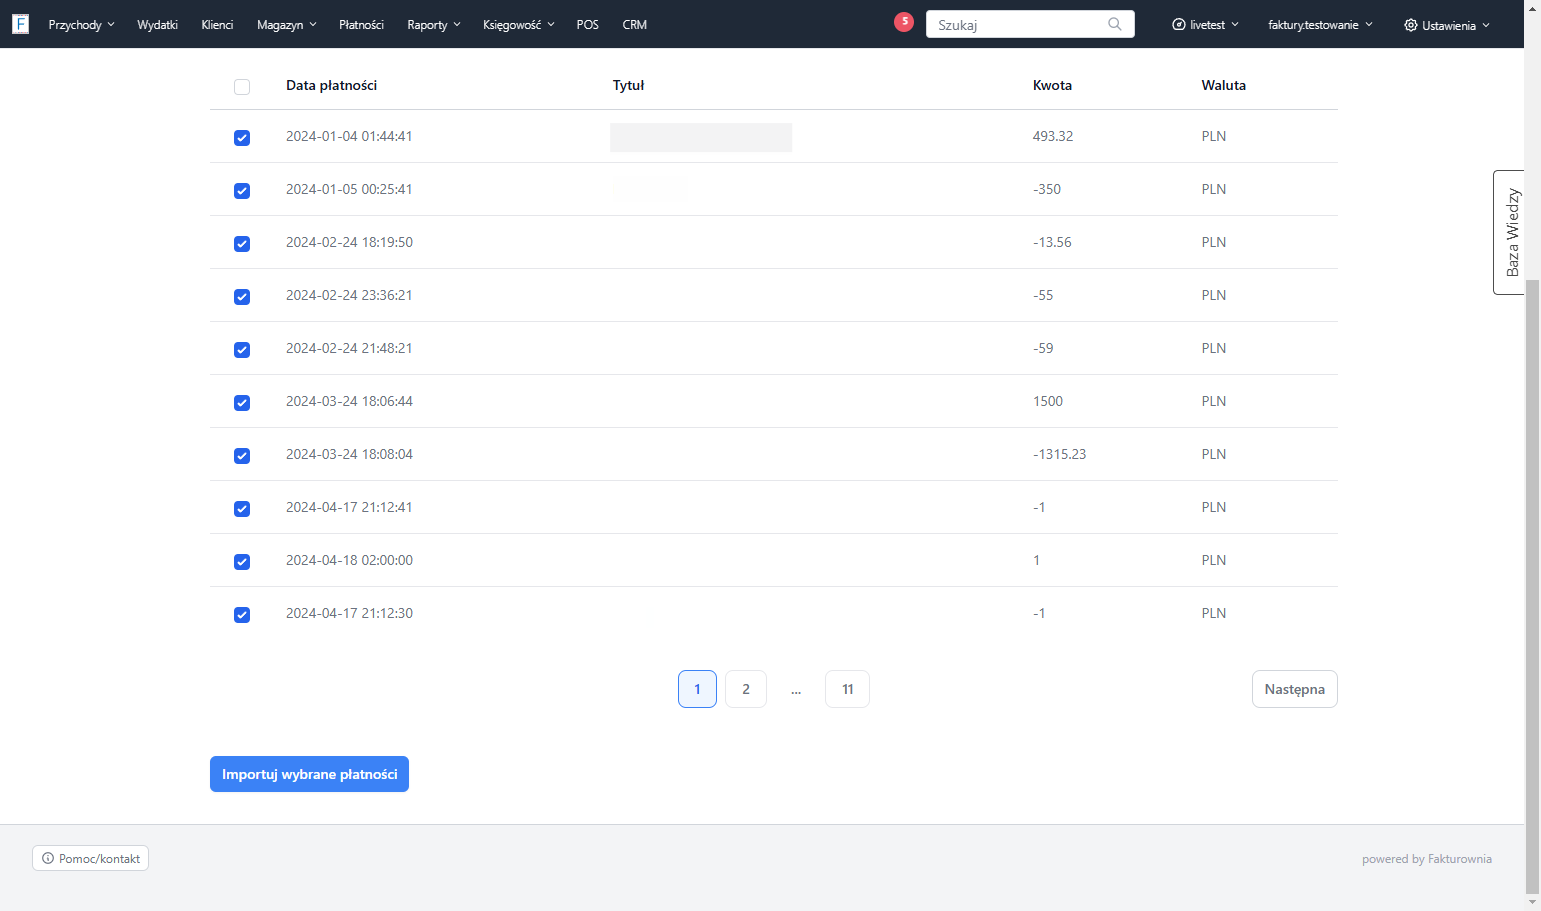Open the faktury.testowanie user dropdown
Viewport: 1541px width, 911px height.
point(1320,24)
